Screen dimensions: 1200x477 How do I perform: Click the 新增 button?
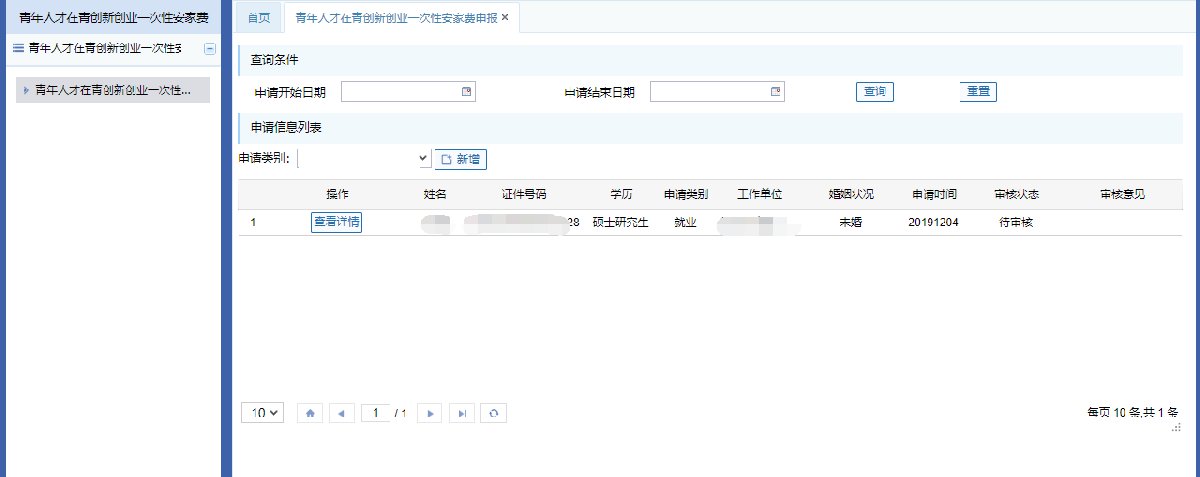pos(460,159)
